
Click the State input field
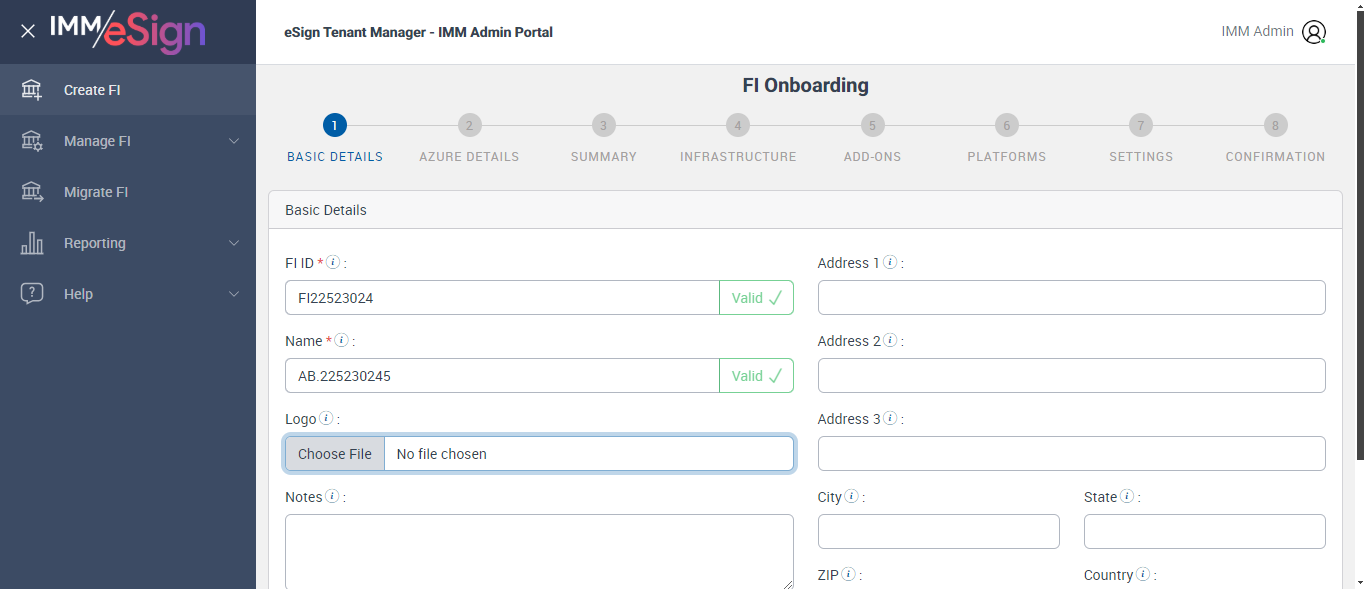[x=1204, y=532]
